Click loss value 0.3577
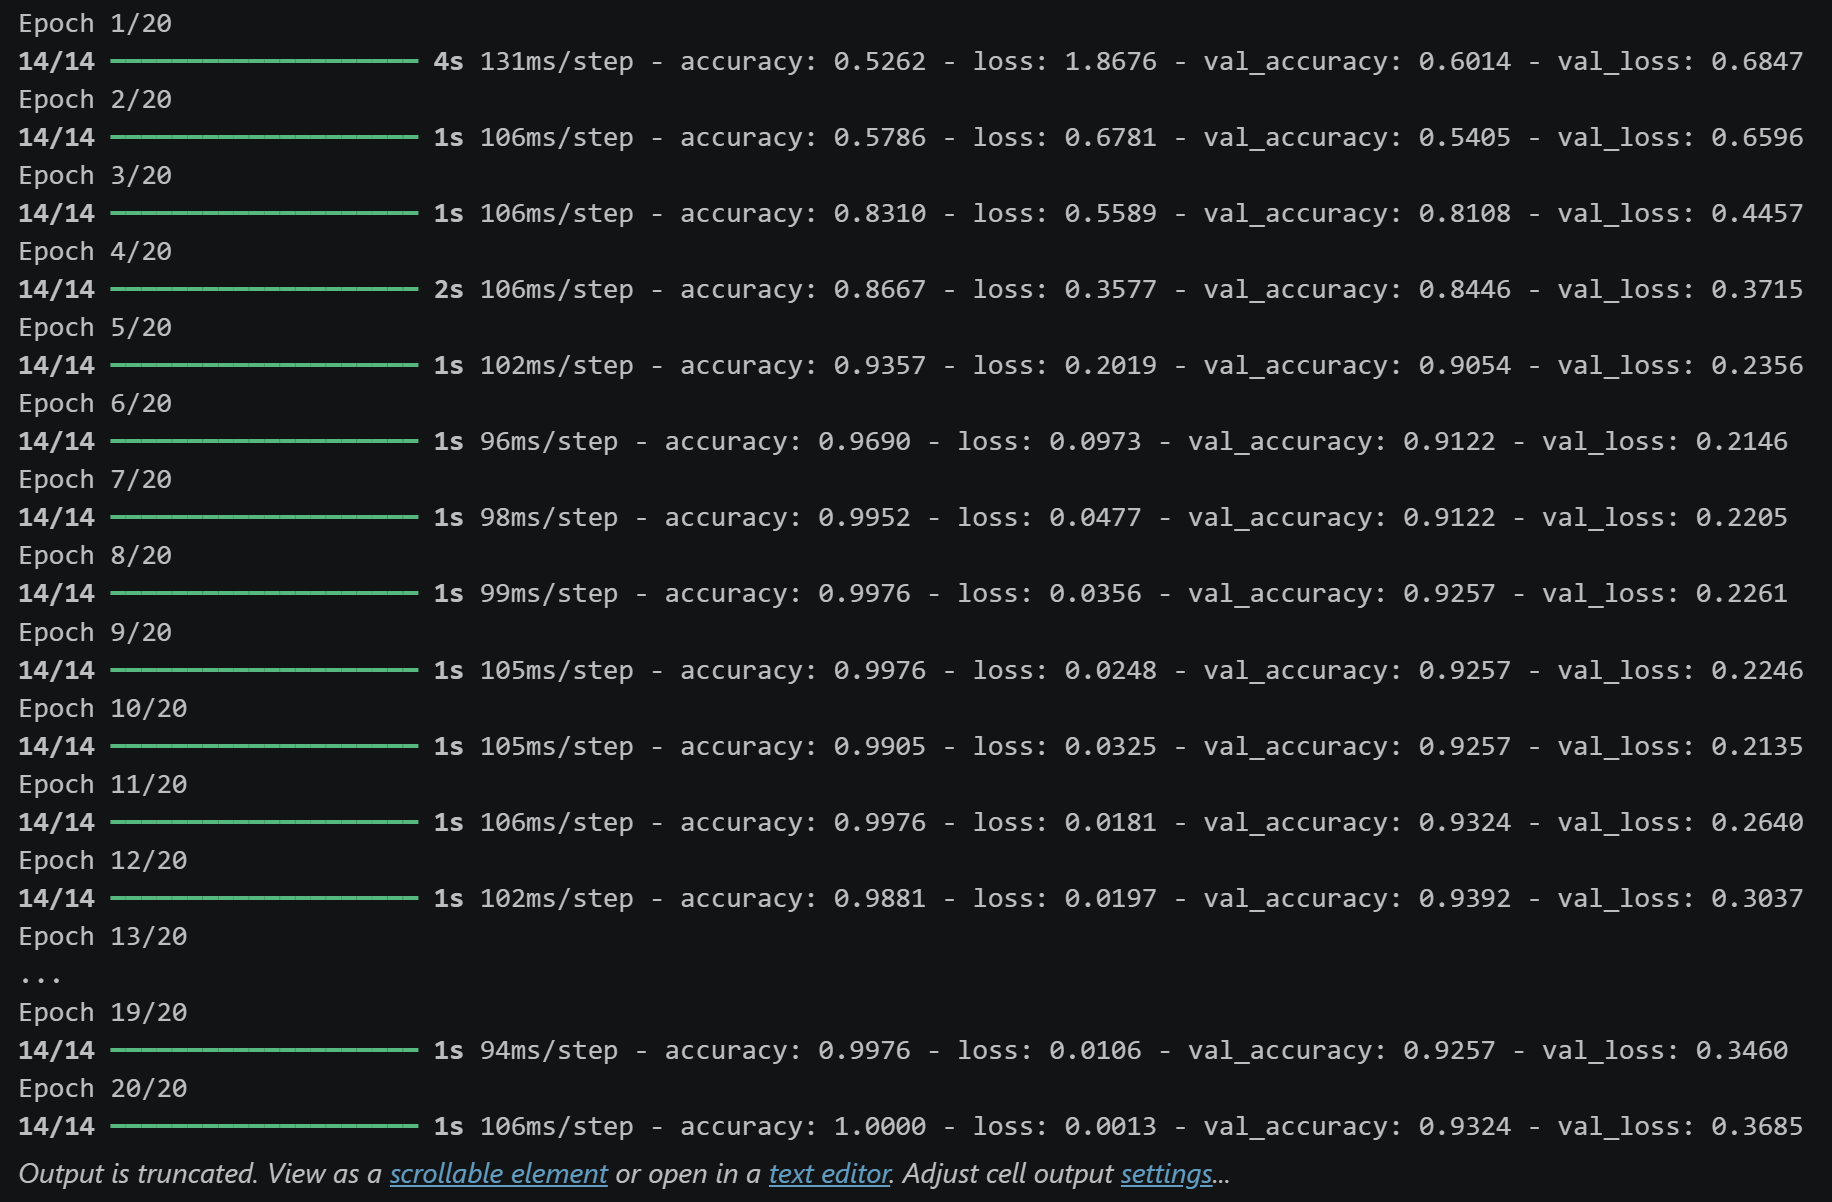 1111,289
